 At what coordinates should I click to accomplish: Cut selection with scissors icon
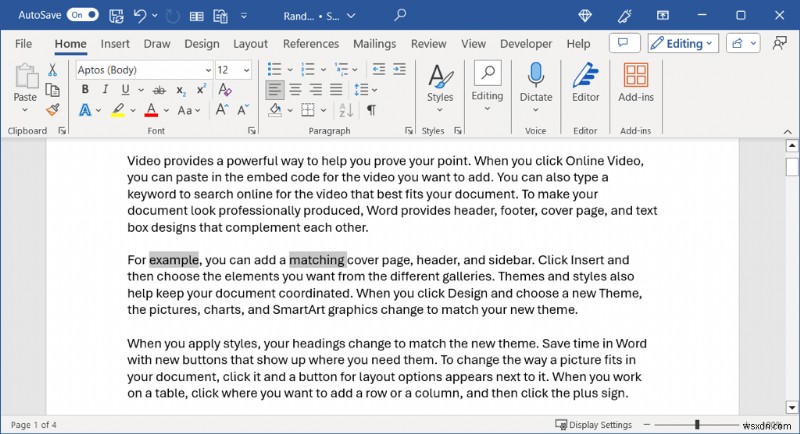click(52, 70)
